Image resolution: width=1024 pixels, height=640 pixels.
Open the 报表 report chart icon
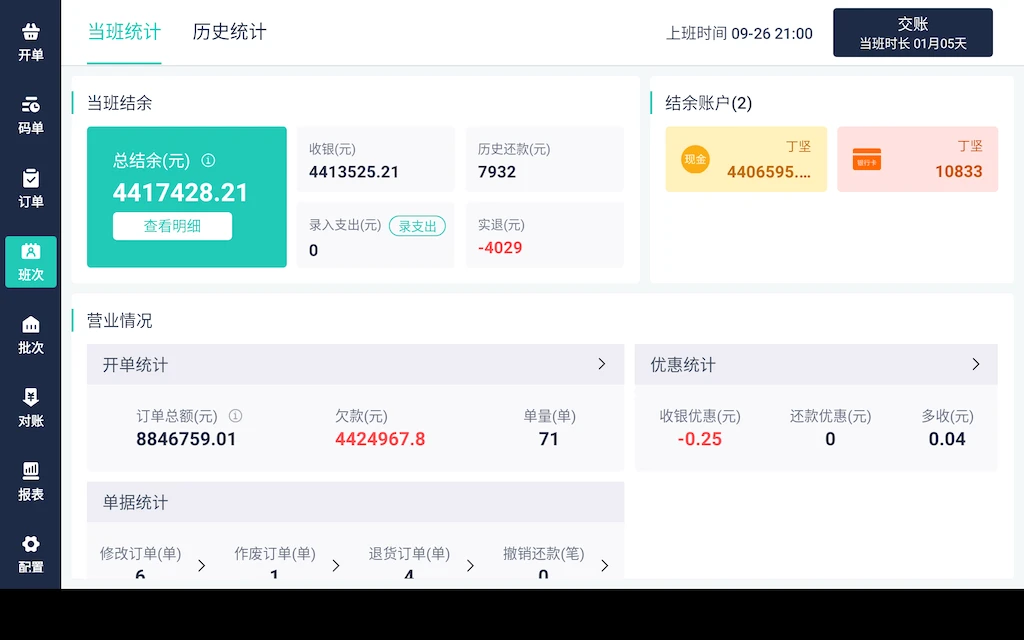[x=31, y=471]
